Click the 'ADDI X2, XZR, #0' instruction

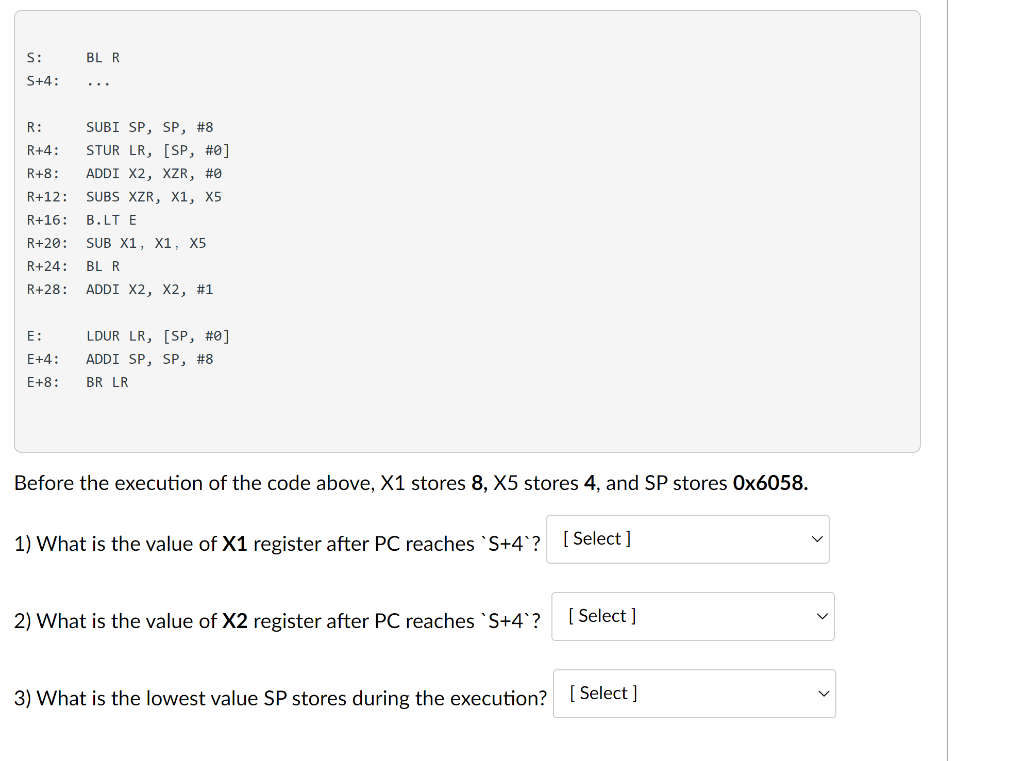click(x=153, y=173)
